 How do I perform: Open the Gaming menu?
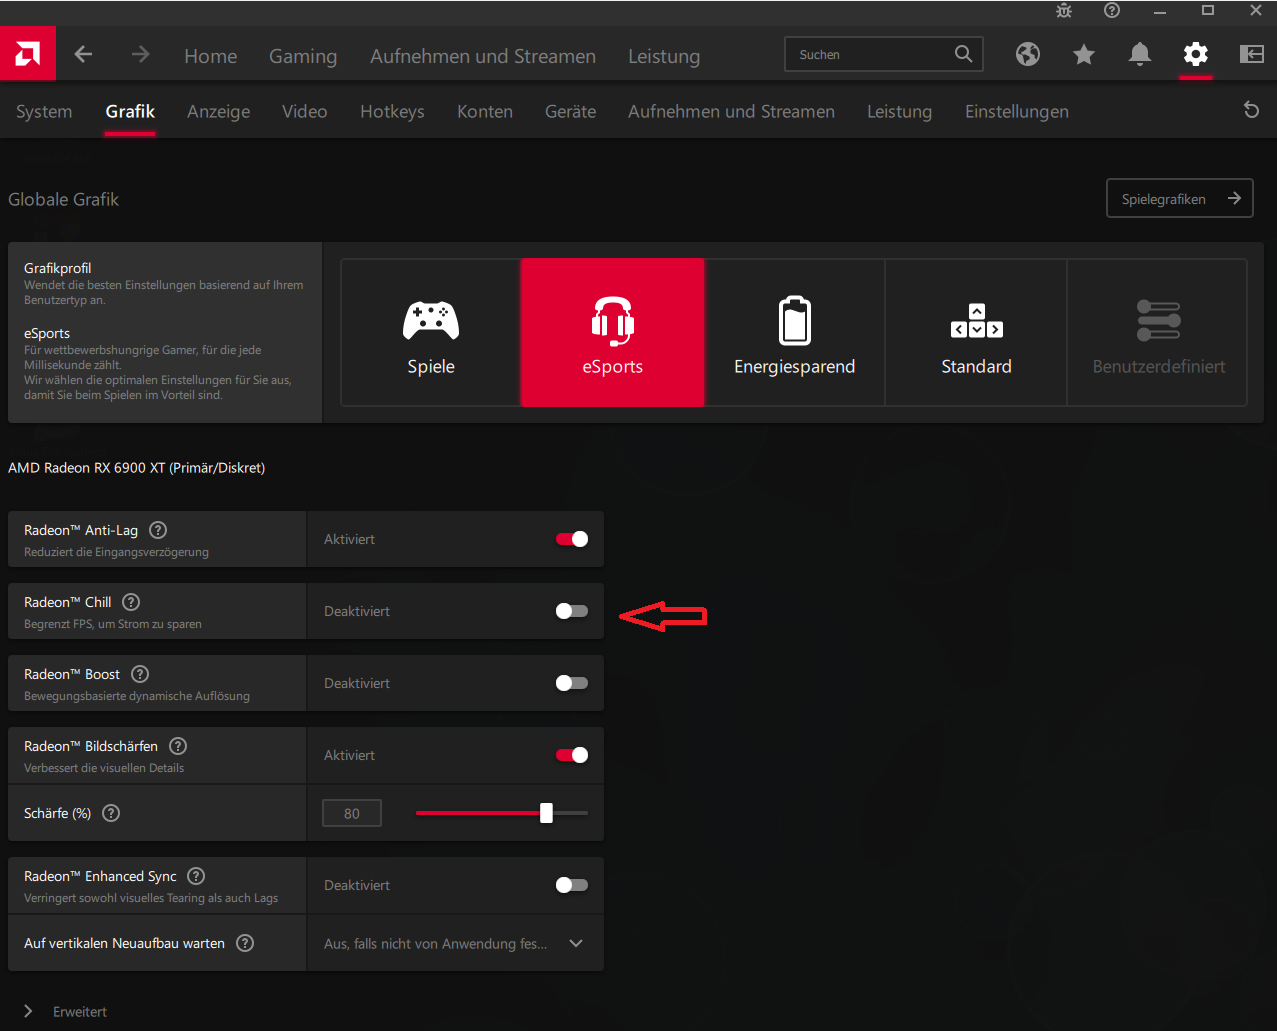pyautogui.click(x=303, y=56)
